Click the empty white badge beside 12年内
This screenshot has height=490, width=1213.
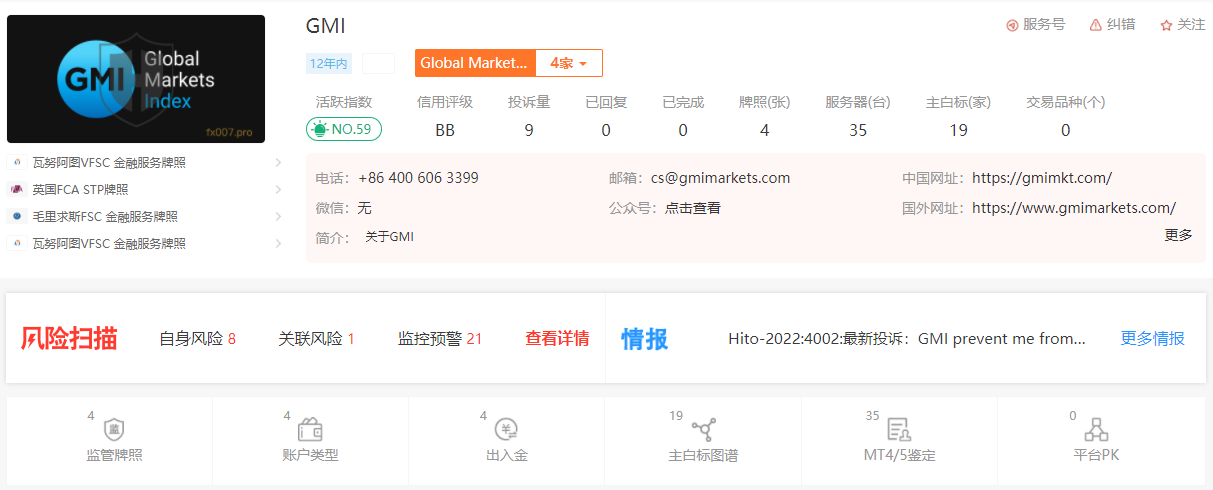[x=379, y=63]
